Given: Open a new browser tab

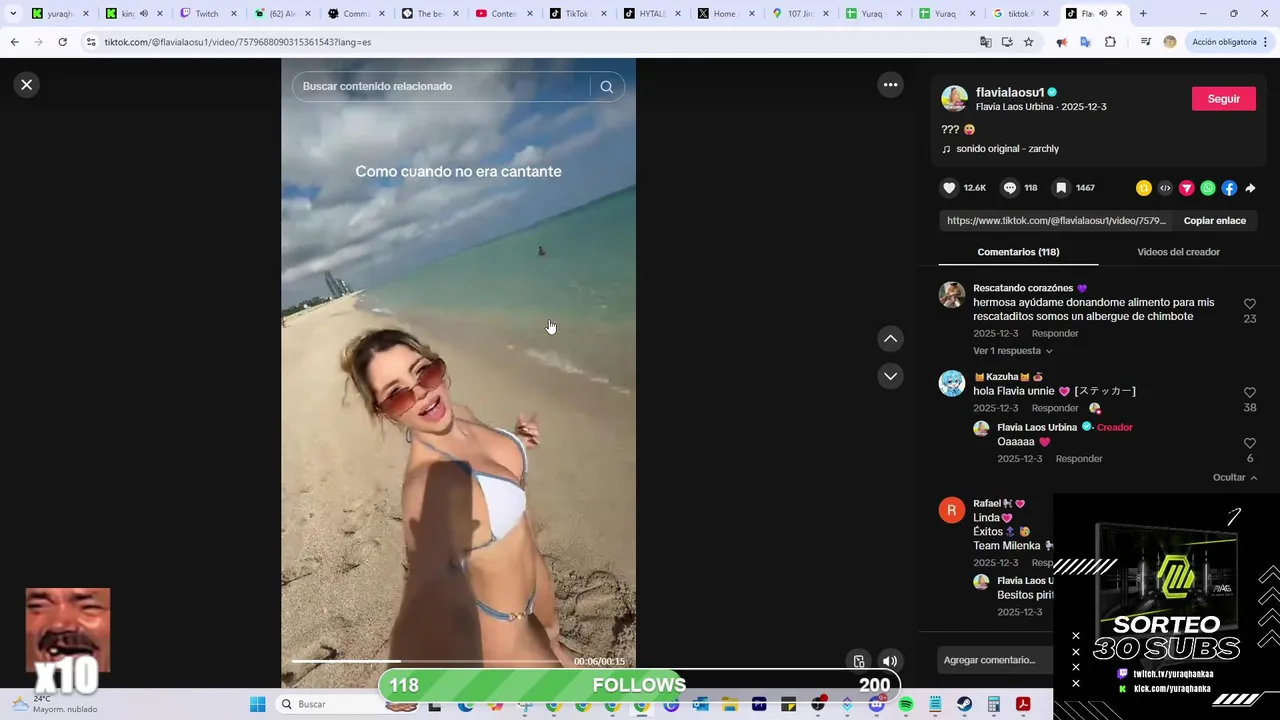Looking at the screenshot, I should [1143, 14].
